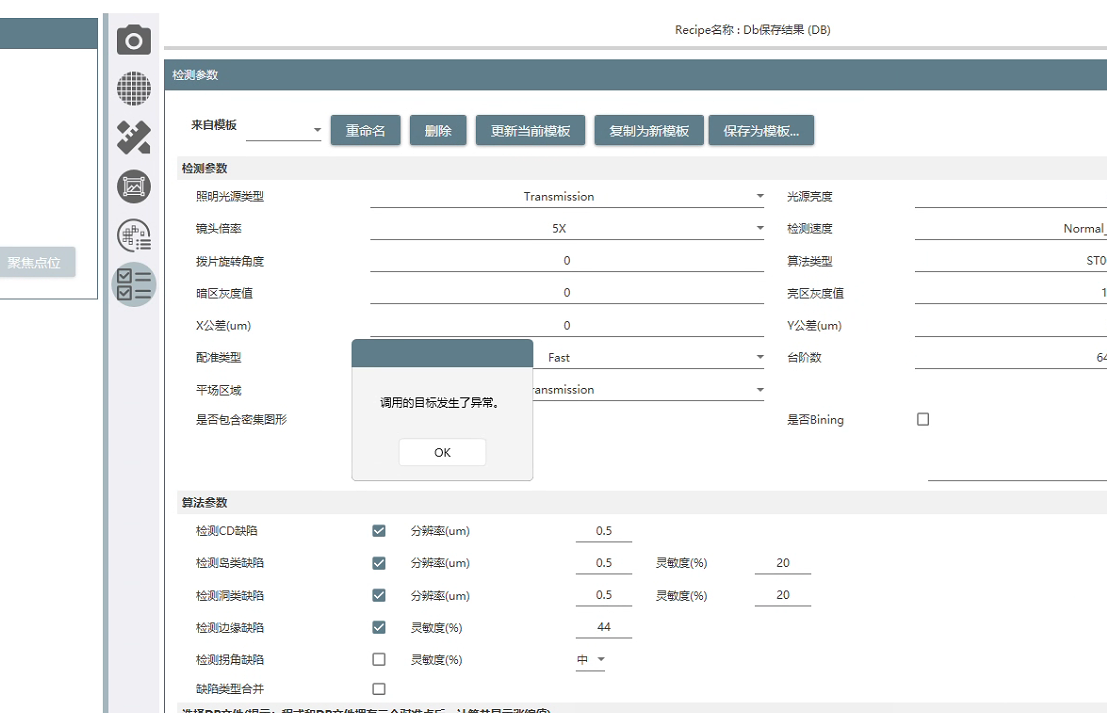Click OK in the error dialog
Viewport: 1107px width, 713px height.
pyautogui.click(x=442, y=452)
